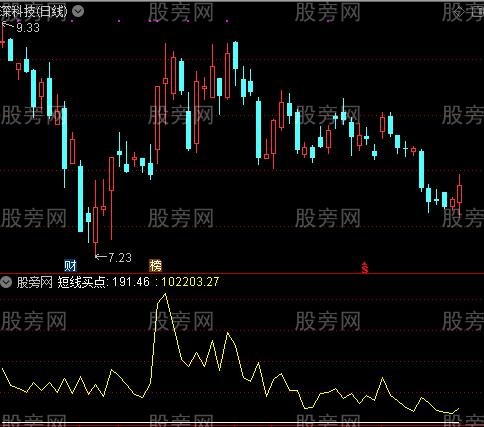Click the highest peak of the yellow indicator line
484x427 pixels.
click(x=165, y=294)
